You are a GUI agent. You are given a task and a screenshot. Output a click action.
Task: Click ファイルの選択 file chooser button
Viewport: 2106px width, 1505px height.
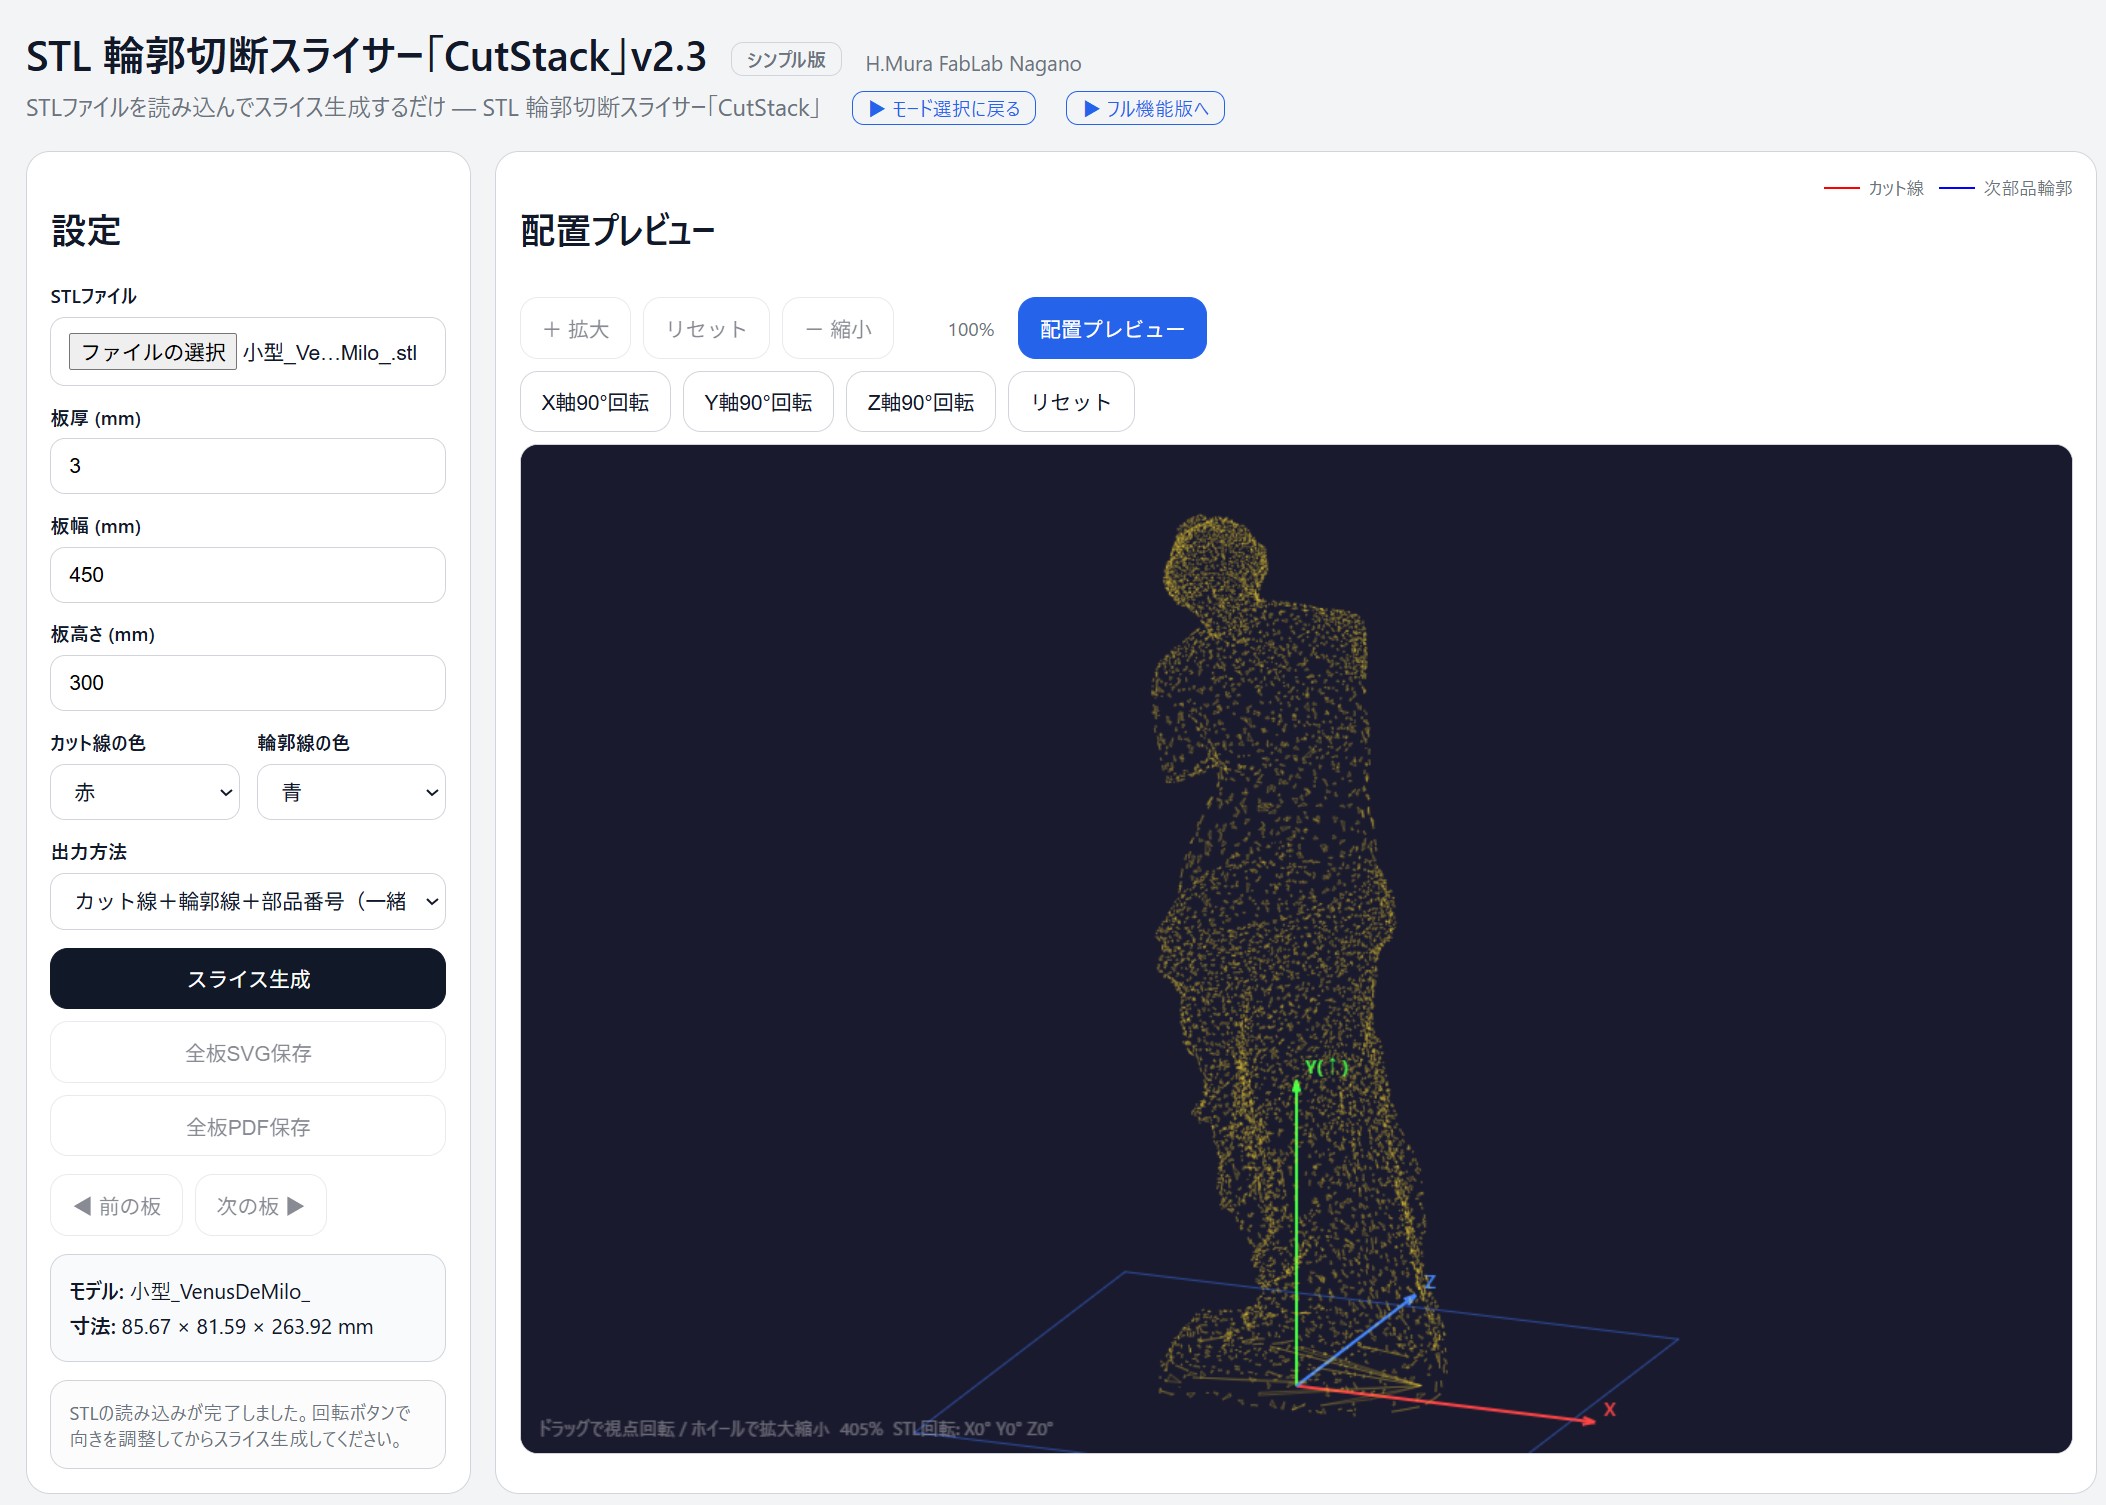[153, 352]
